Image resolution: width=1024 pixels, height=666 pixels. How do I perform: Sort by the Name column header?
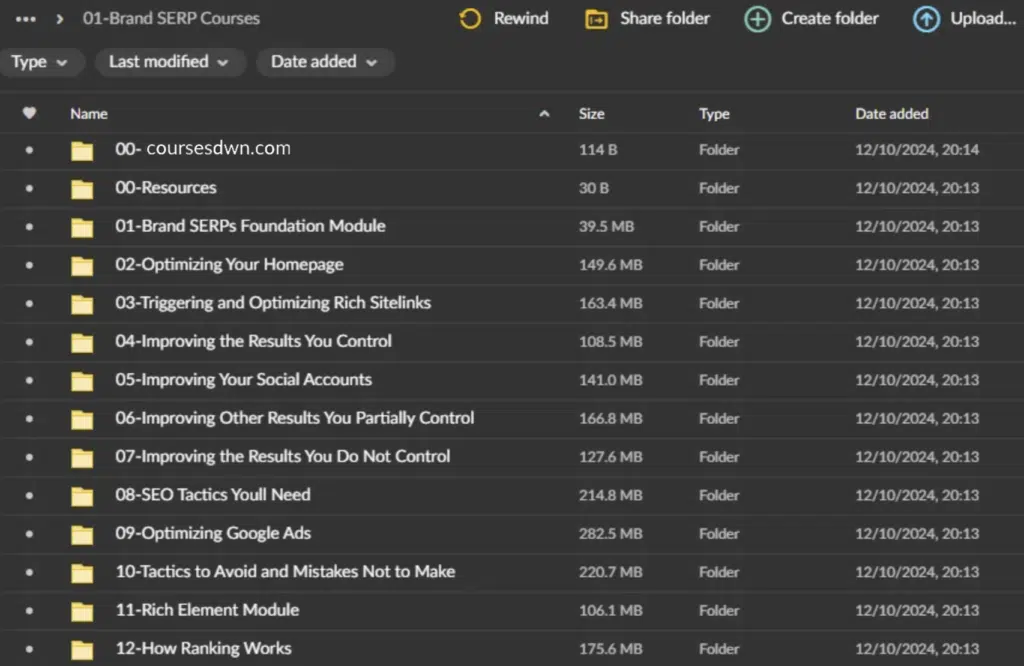click(89, 114)
